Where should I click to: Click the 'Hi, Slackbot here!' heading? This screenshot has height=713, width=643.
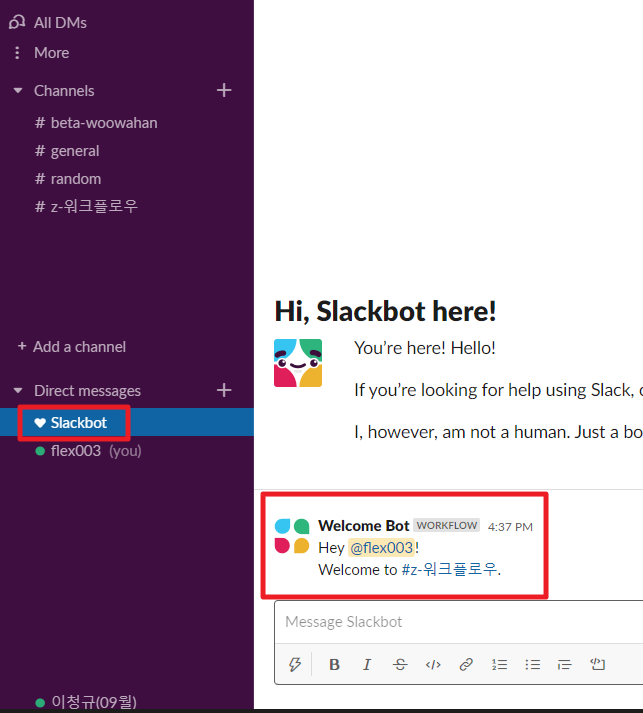[385, 311]
